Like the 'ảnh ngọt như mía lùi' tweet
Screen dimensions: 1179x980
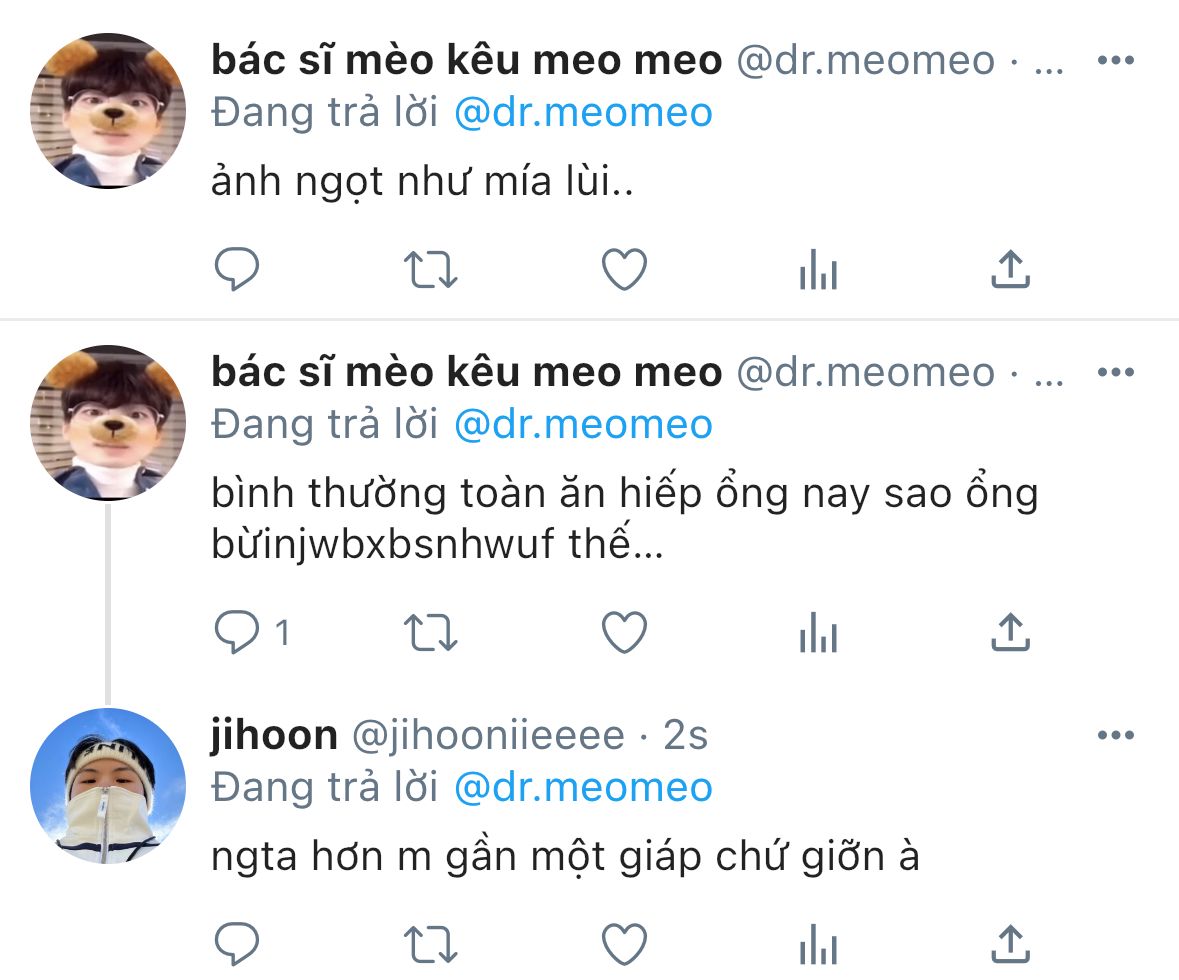tap(624, 269)
